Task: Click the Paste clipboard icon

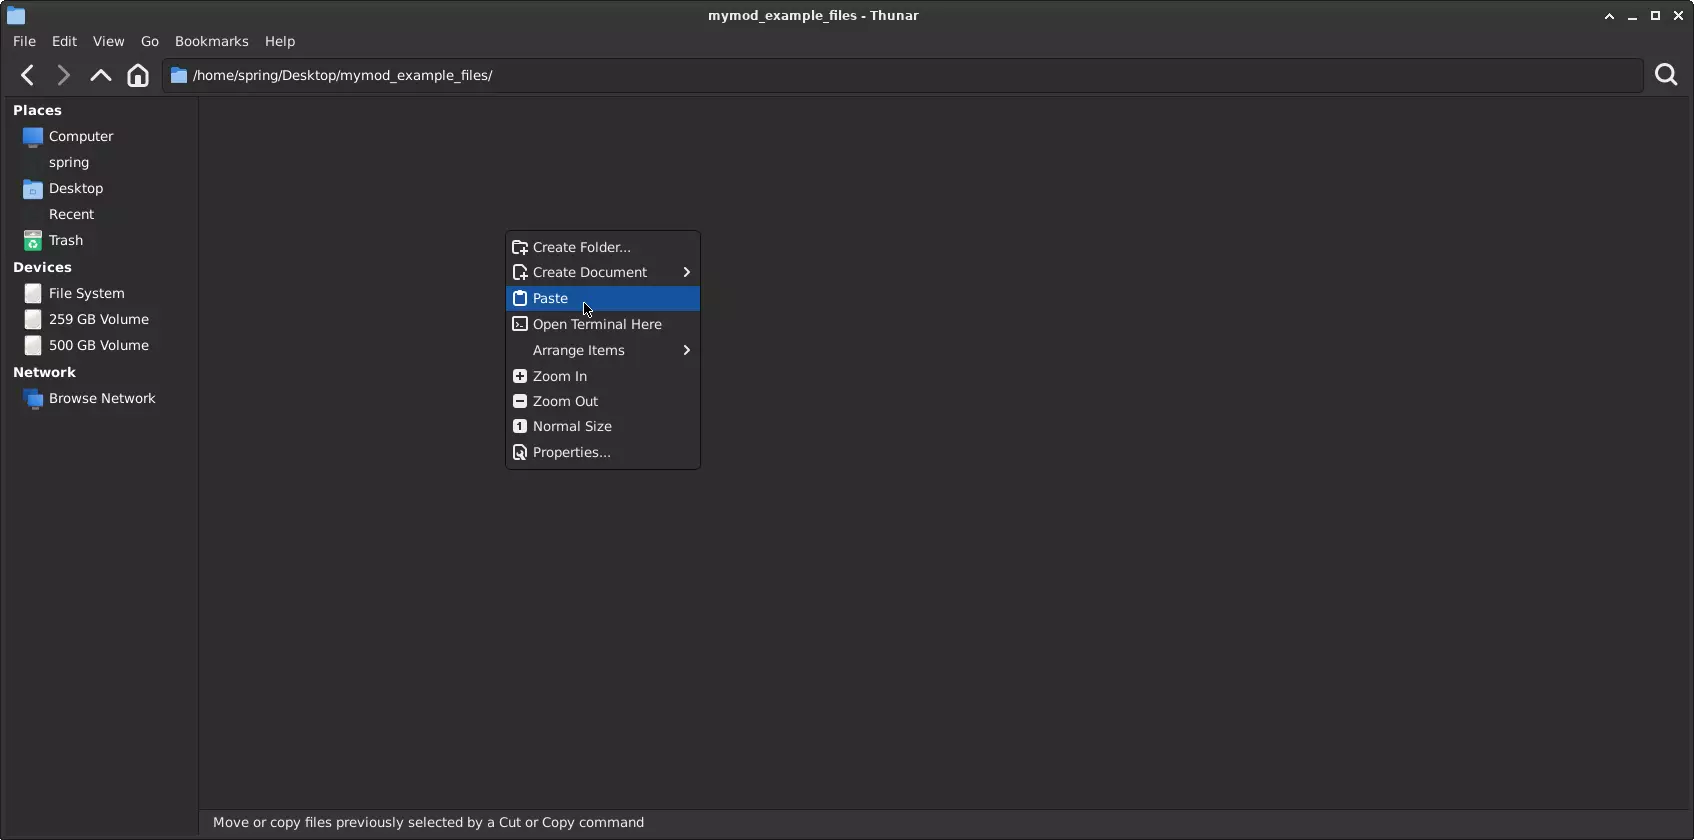Action: [520, 298]
